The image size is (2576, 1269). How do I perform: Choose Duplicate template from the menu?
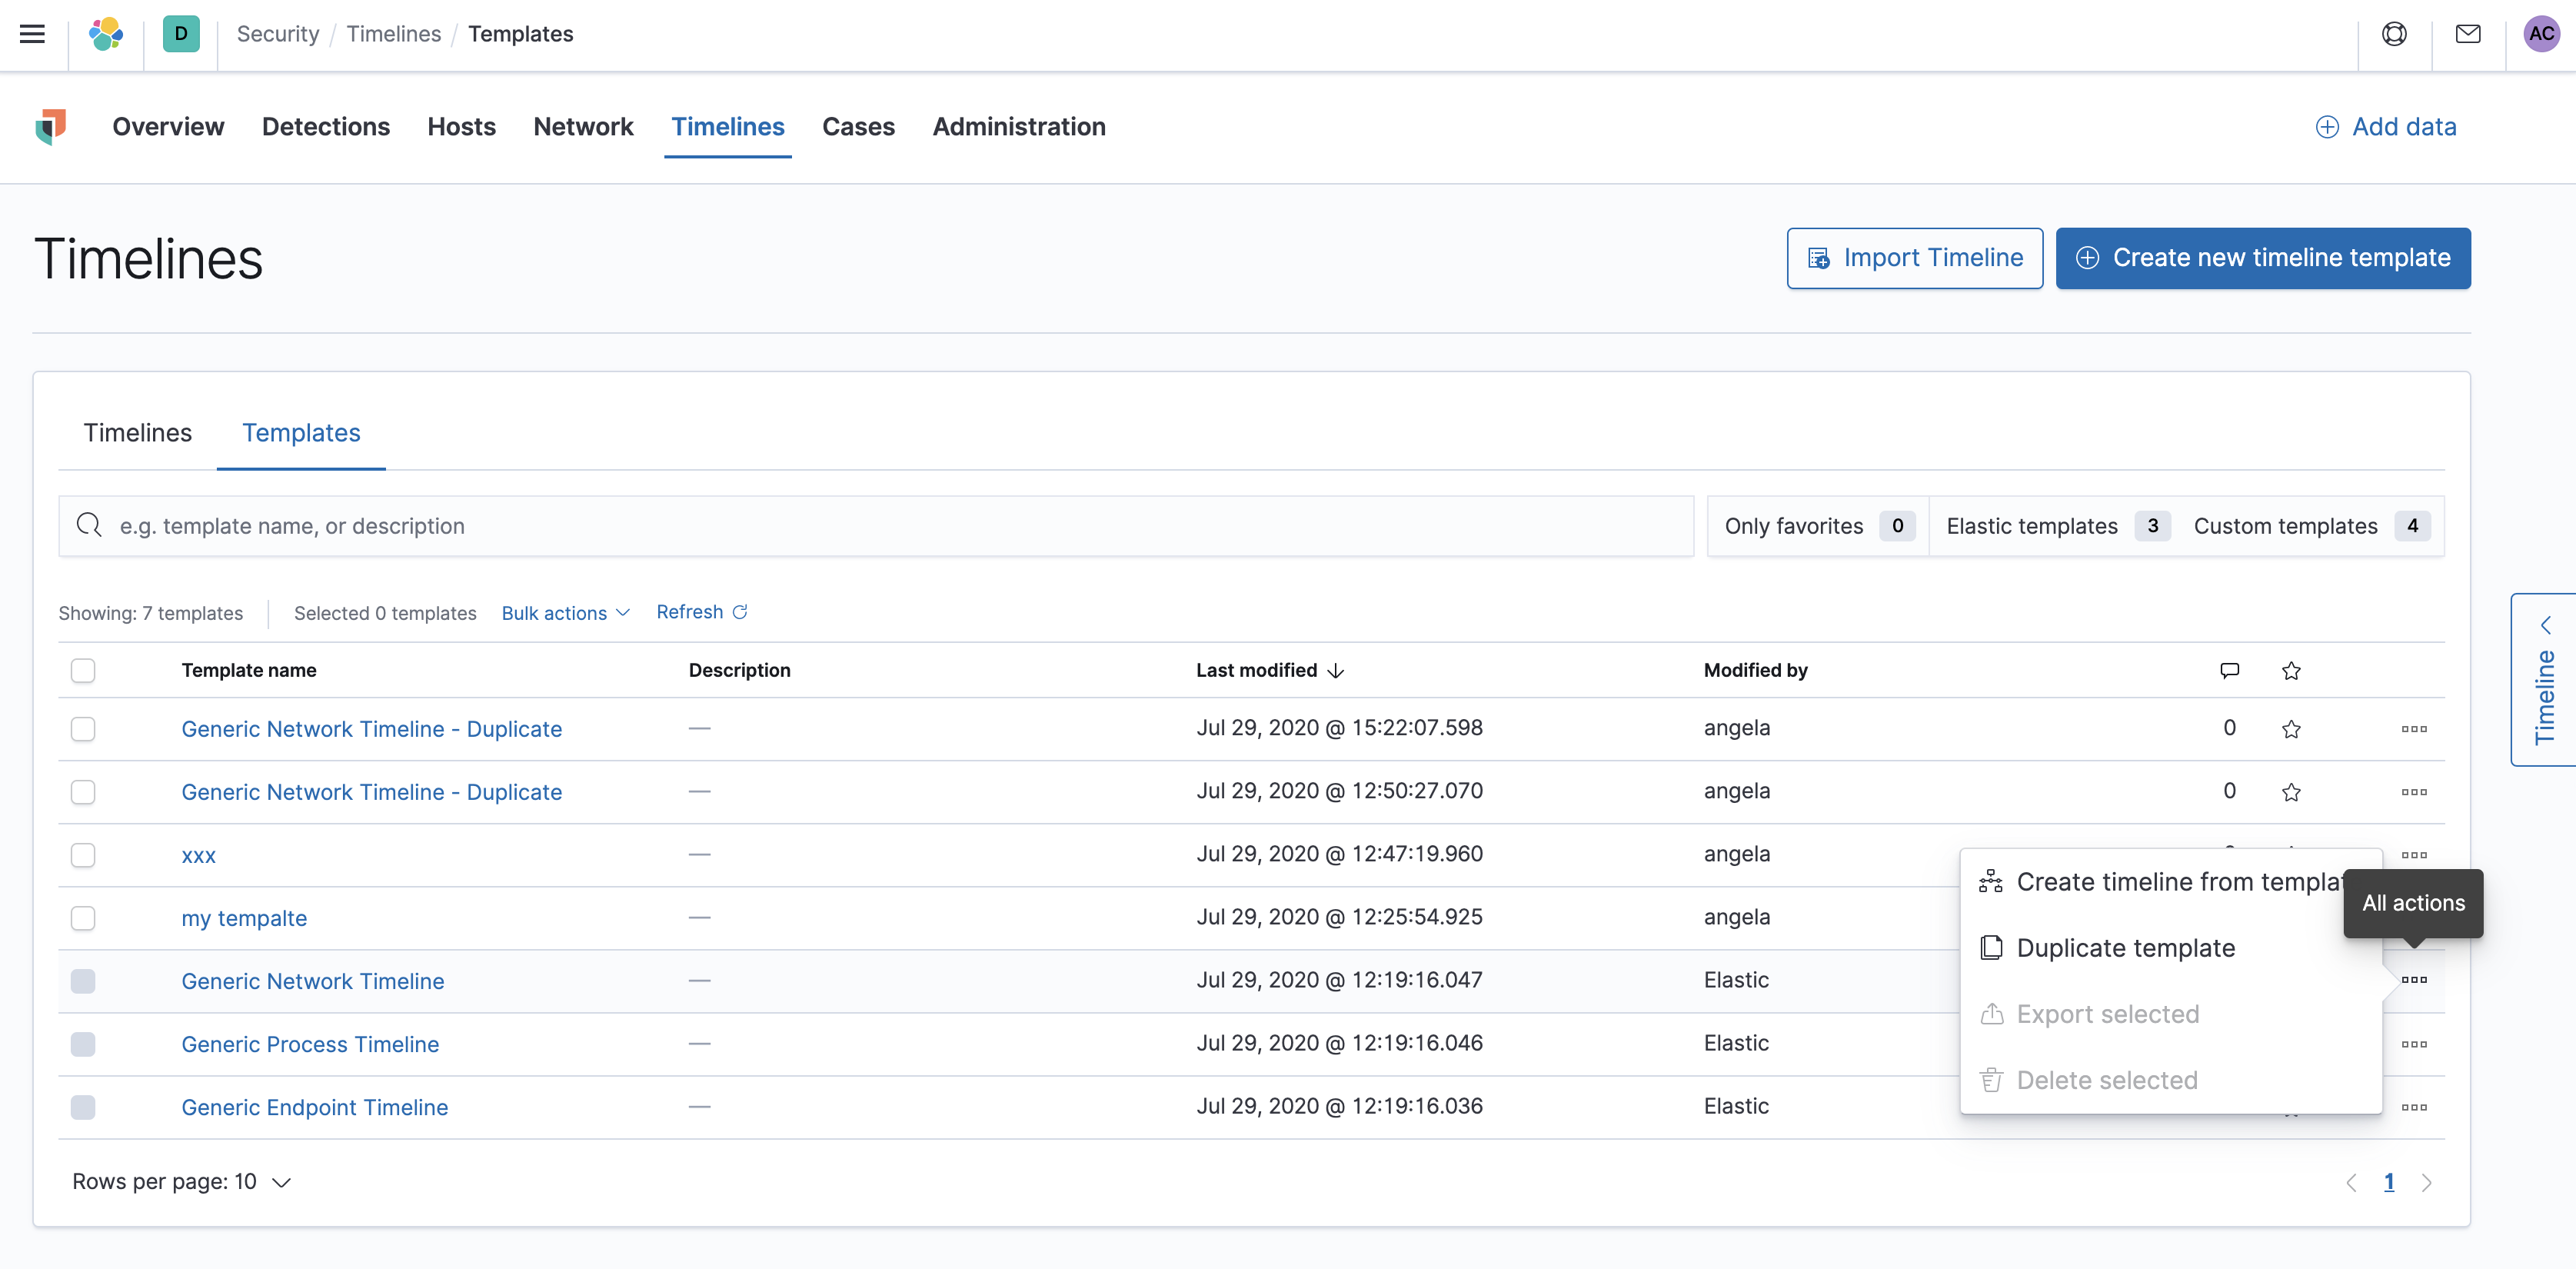(x=2125, y=948)
